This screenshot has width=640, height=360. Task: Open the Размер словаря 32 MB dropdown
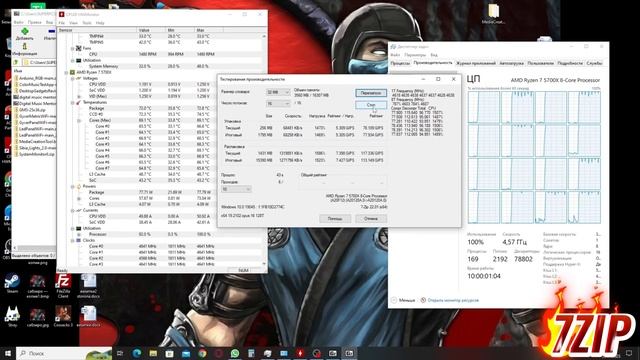coord(278,92)
